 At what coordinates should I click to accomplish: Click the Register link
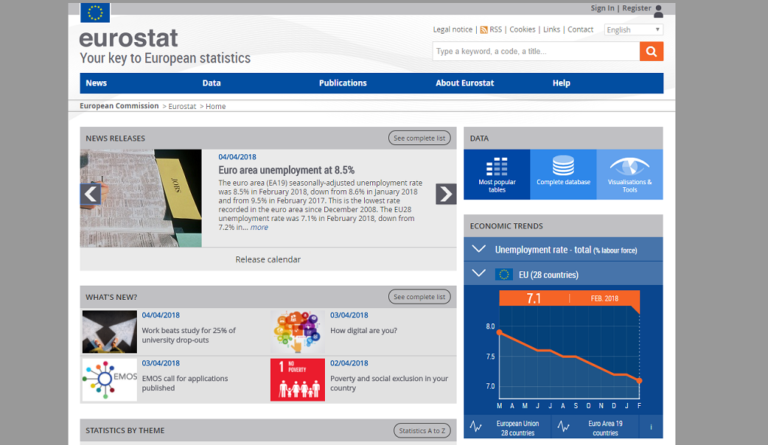pos(637,8)
